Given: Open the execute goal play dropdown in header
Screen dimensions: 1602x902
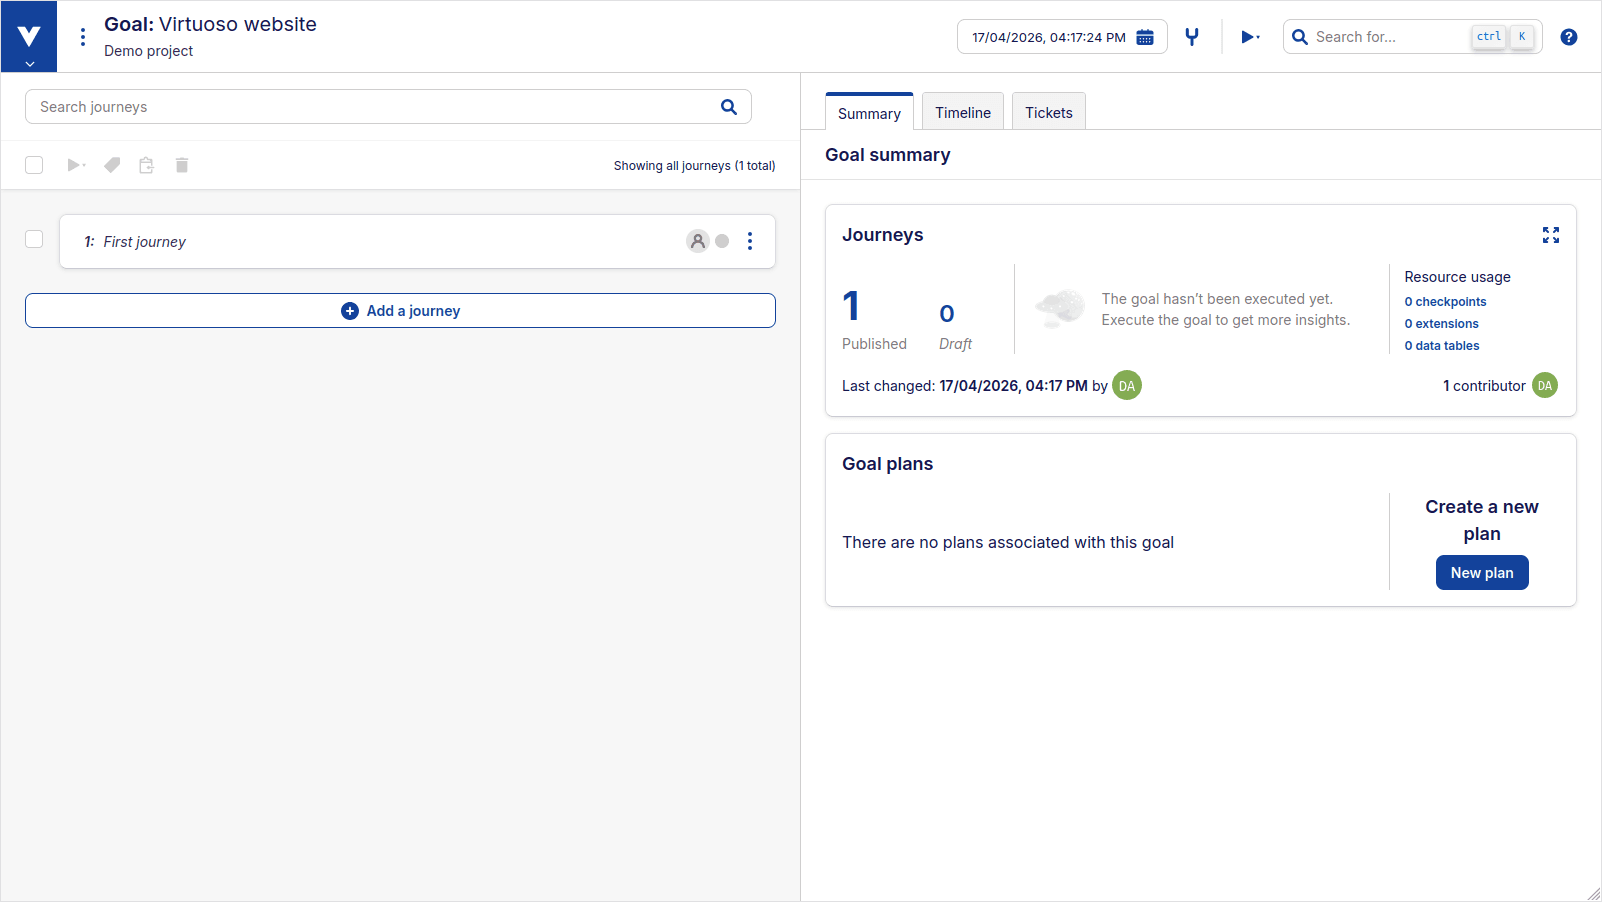Looking at the screenshot, I should pos(1250,37).
